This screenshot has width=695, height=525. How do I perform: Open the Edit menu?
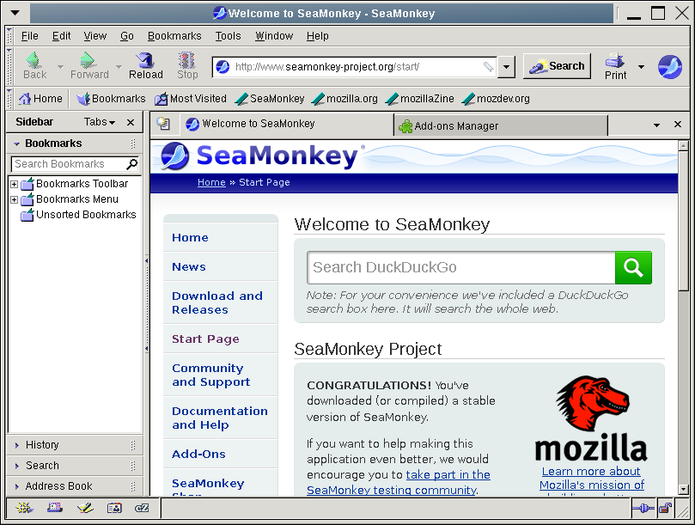61,36
